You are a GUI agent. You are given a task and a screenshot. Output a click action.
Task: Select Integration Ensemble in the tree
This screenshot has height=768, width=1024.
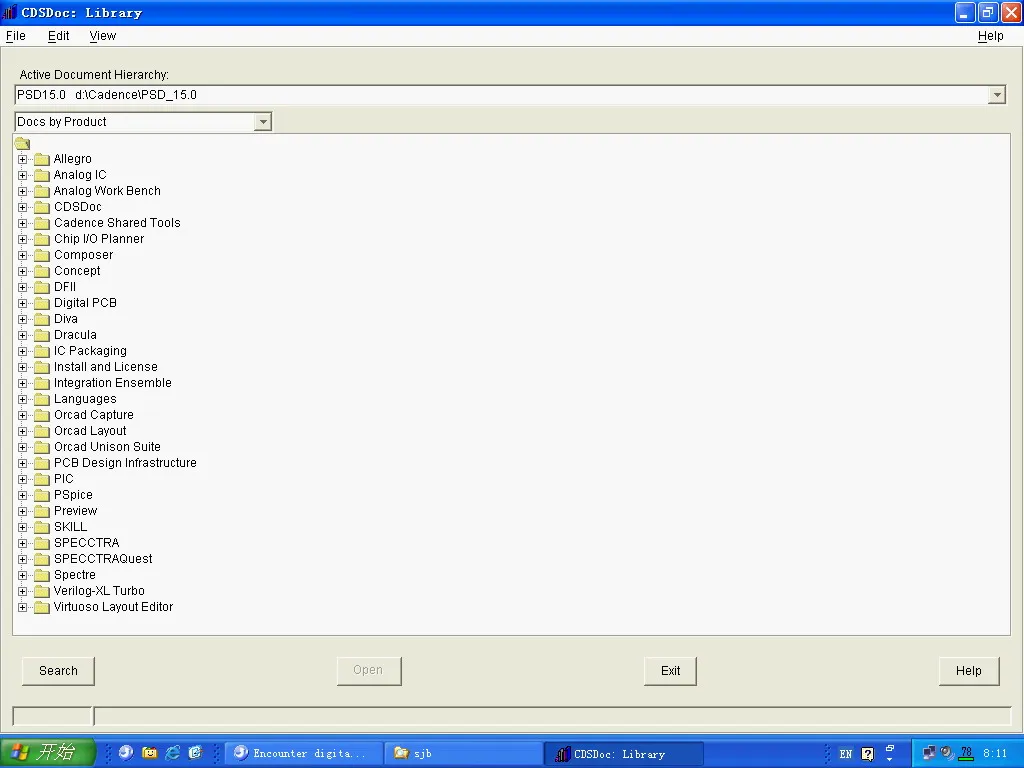pos(112,383)
